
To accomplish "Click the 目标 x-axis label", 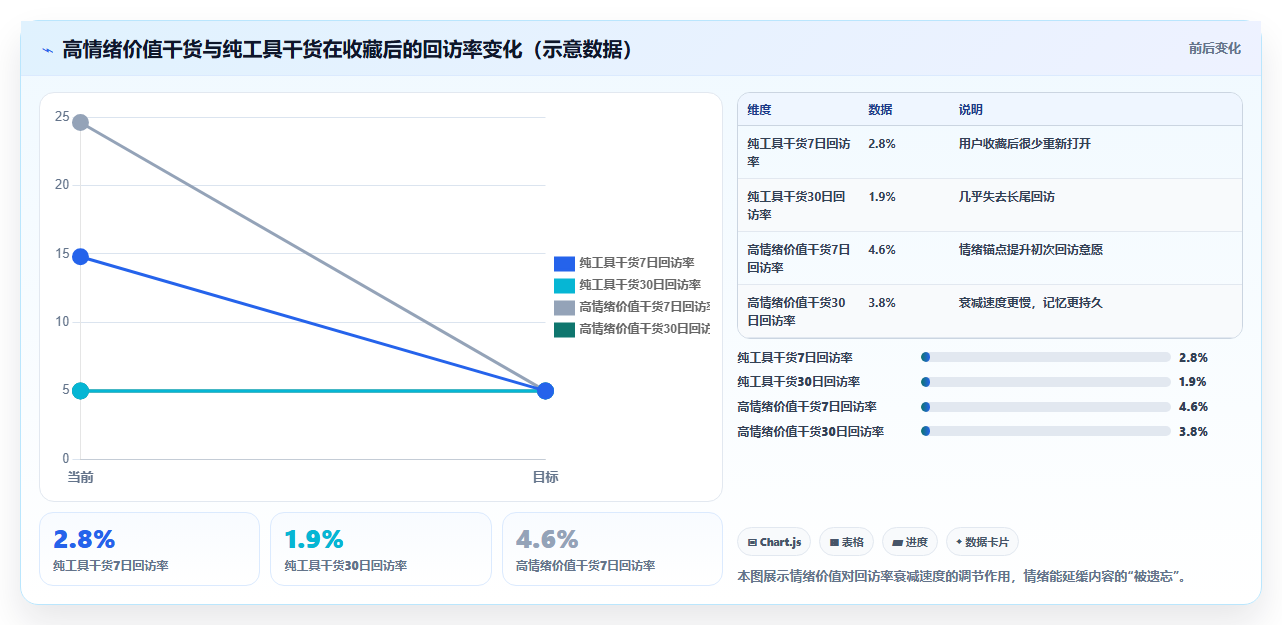I will (x=545, y=477).
